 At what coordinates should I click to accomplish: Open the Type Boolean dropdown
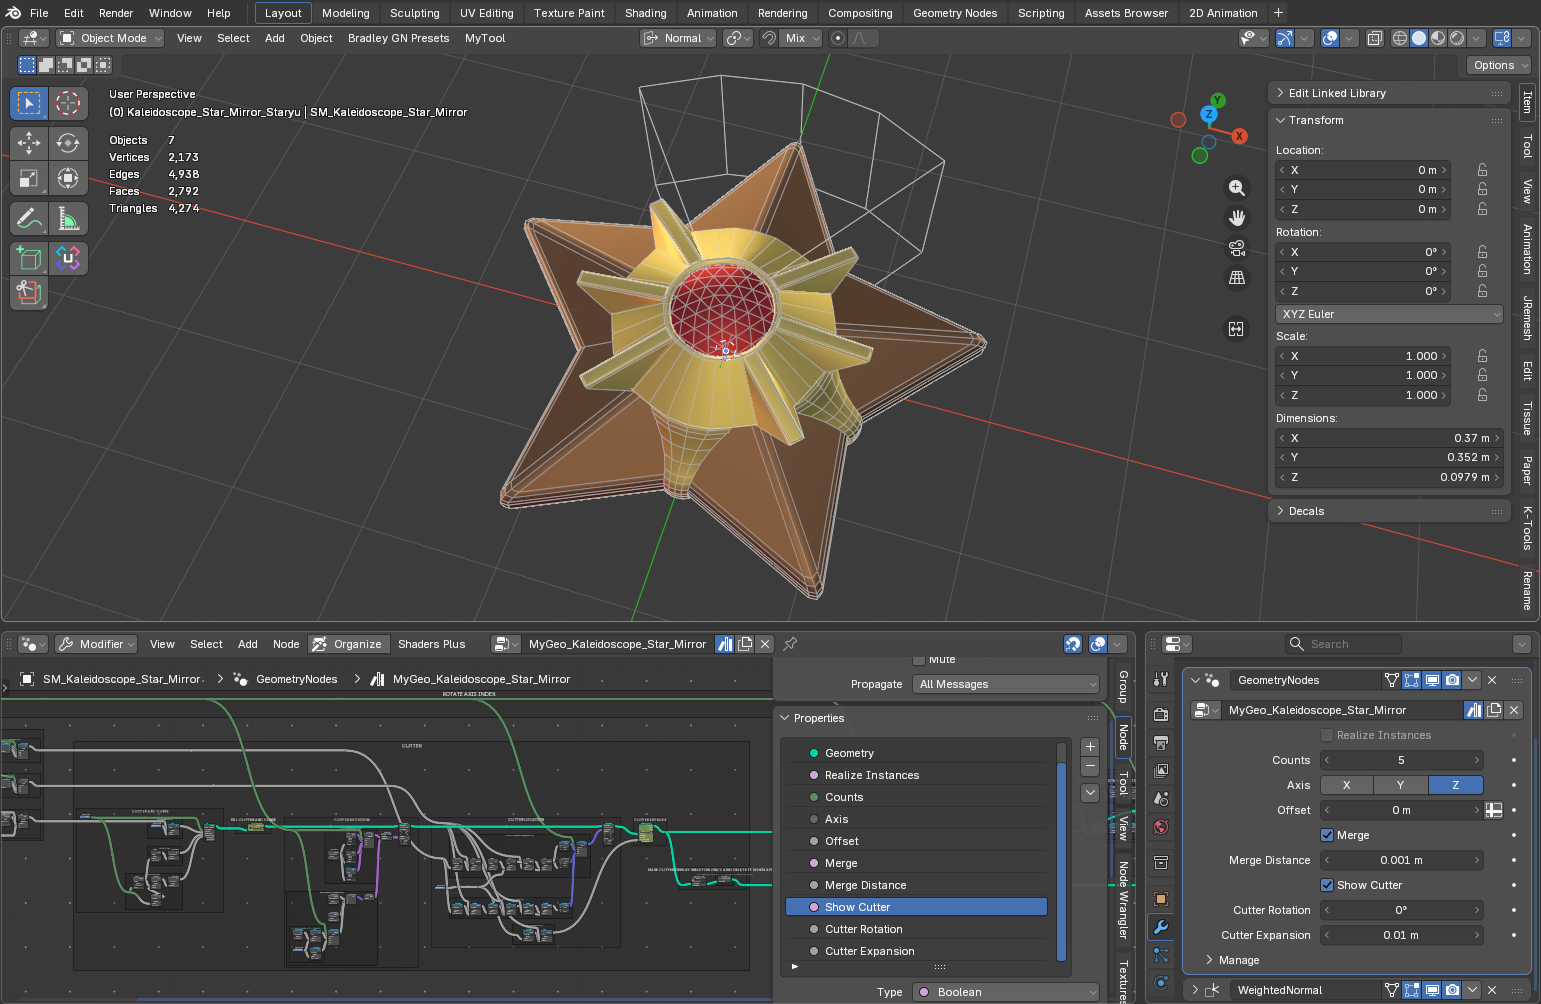[x=1006, y=992]
